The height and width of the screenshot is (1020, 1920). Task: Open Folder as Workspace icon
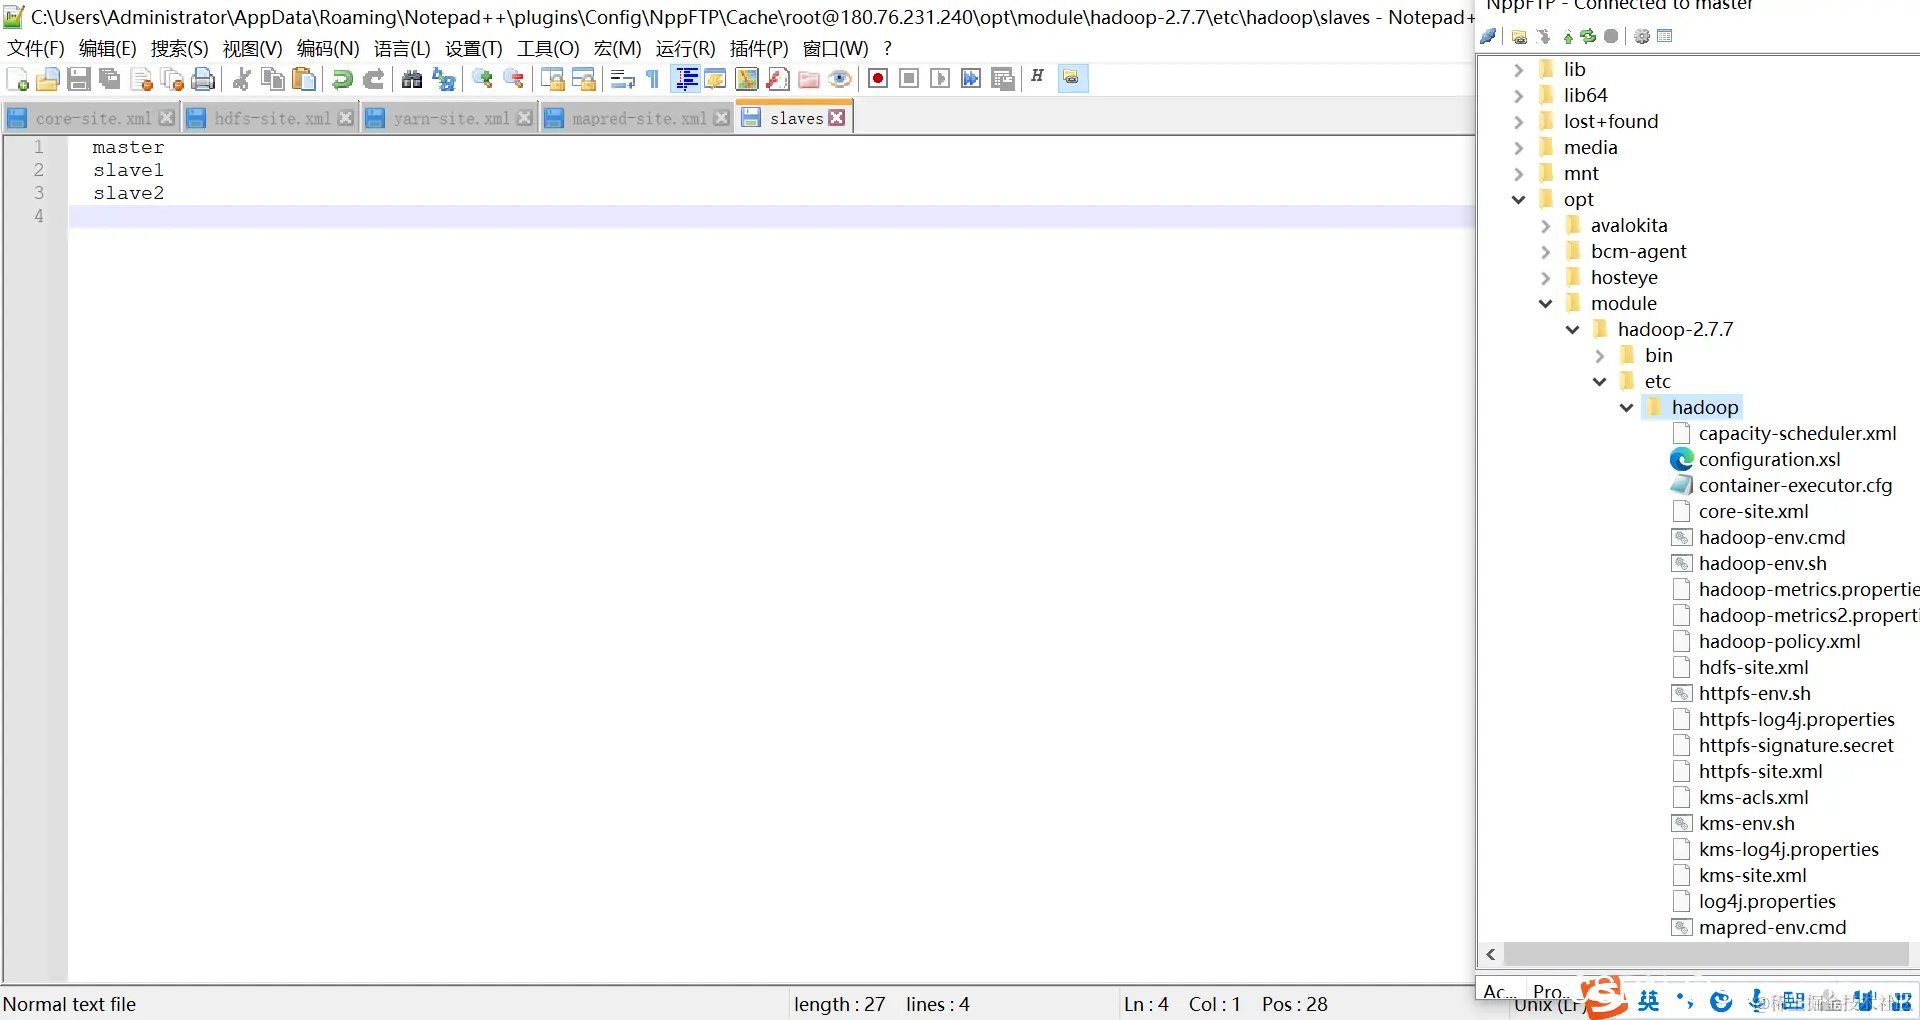click(x=809, y=79)
